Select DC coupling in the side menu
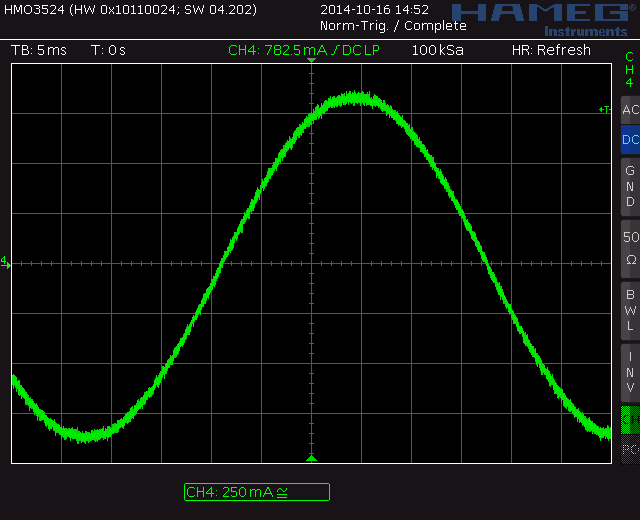The width and height of the screenshot is (640, 520). [x=630, y=140]
